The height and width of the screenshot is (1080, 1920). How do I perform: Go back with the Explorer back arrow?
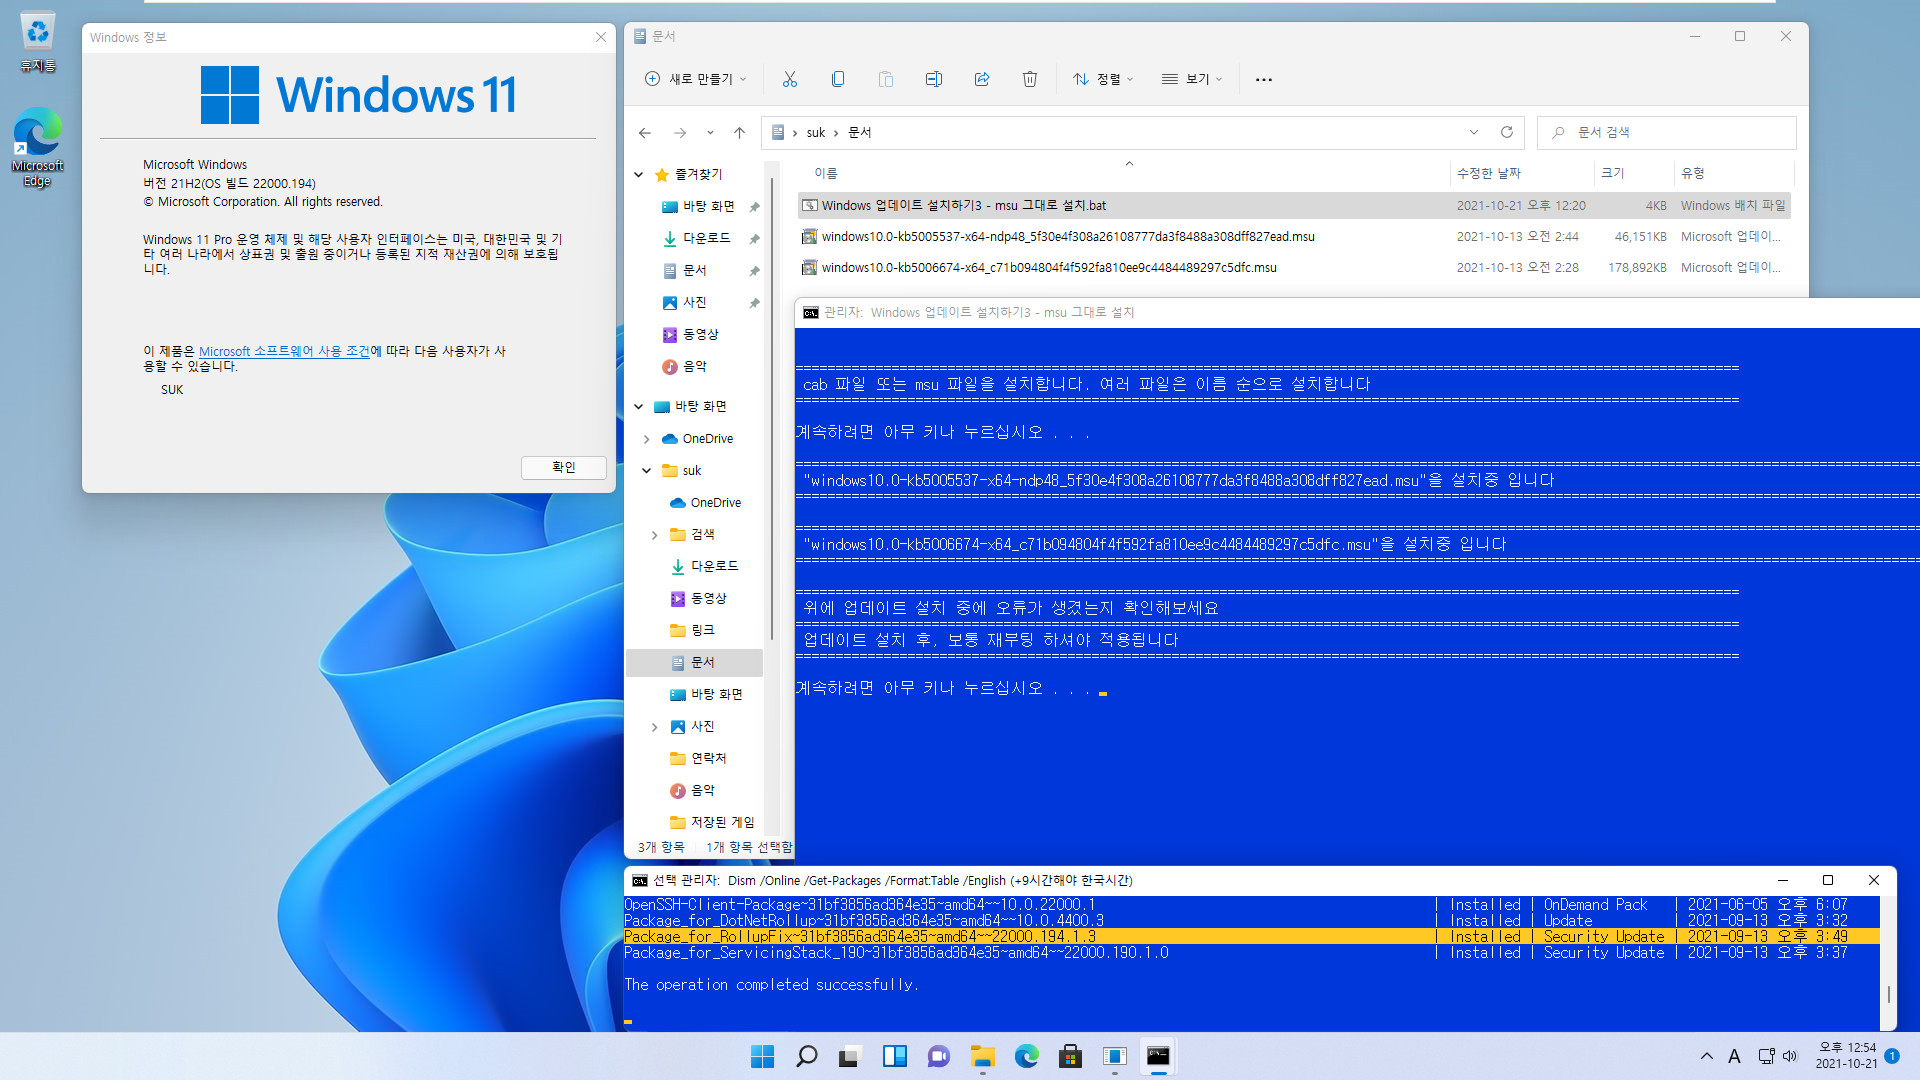pos(645,132)
